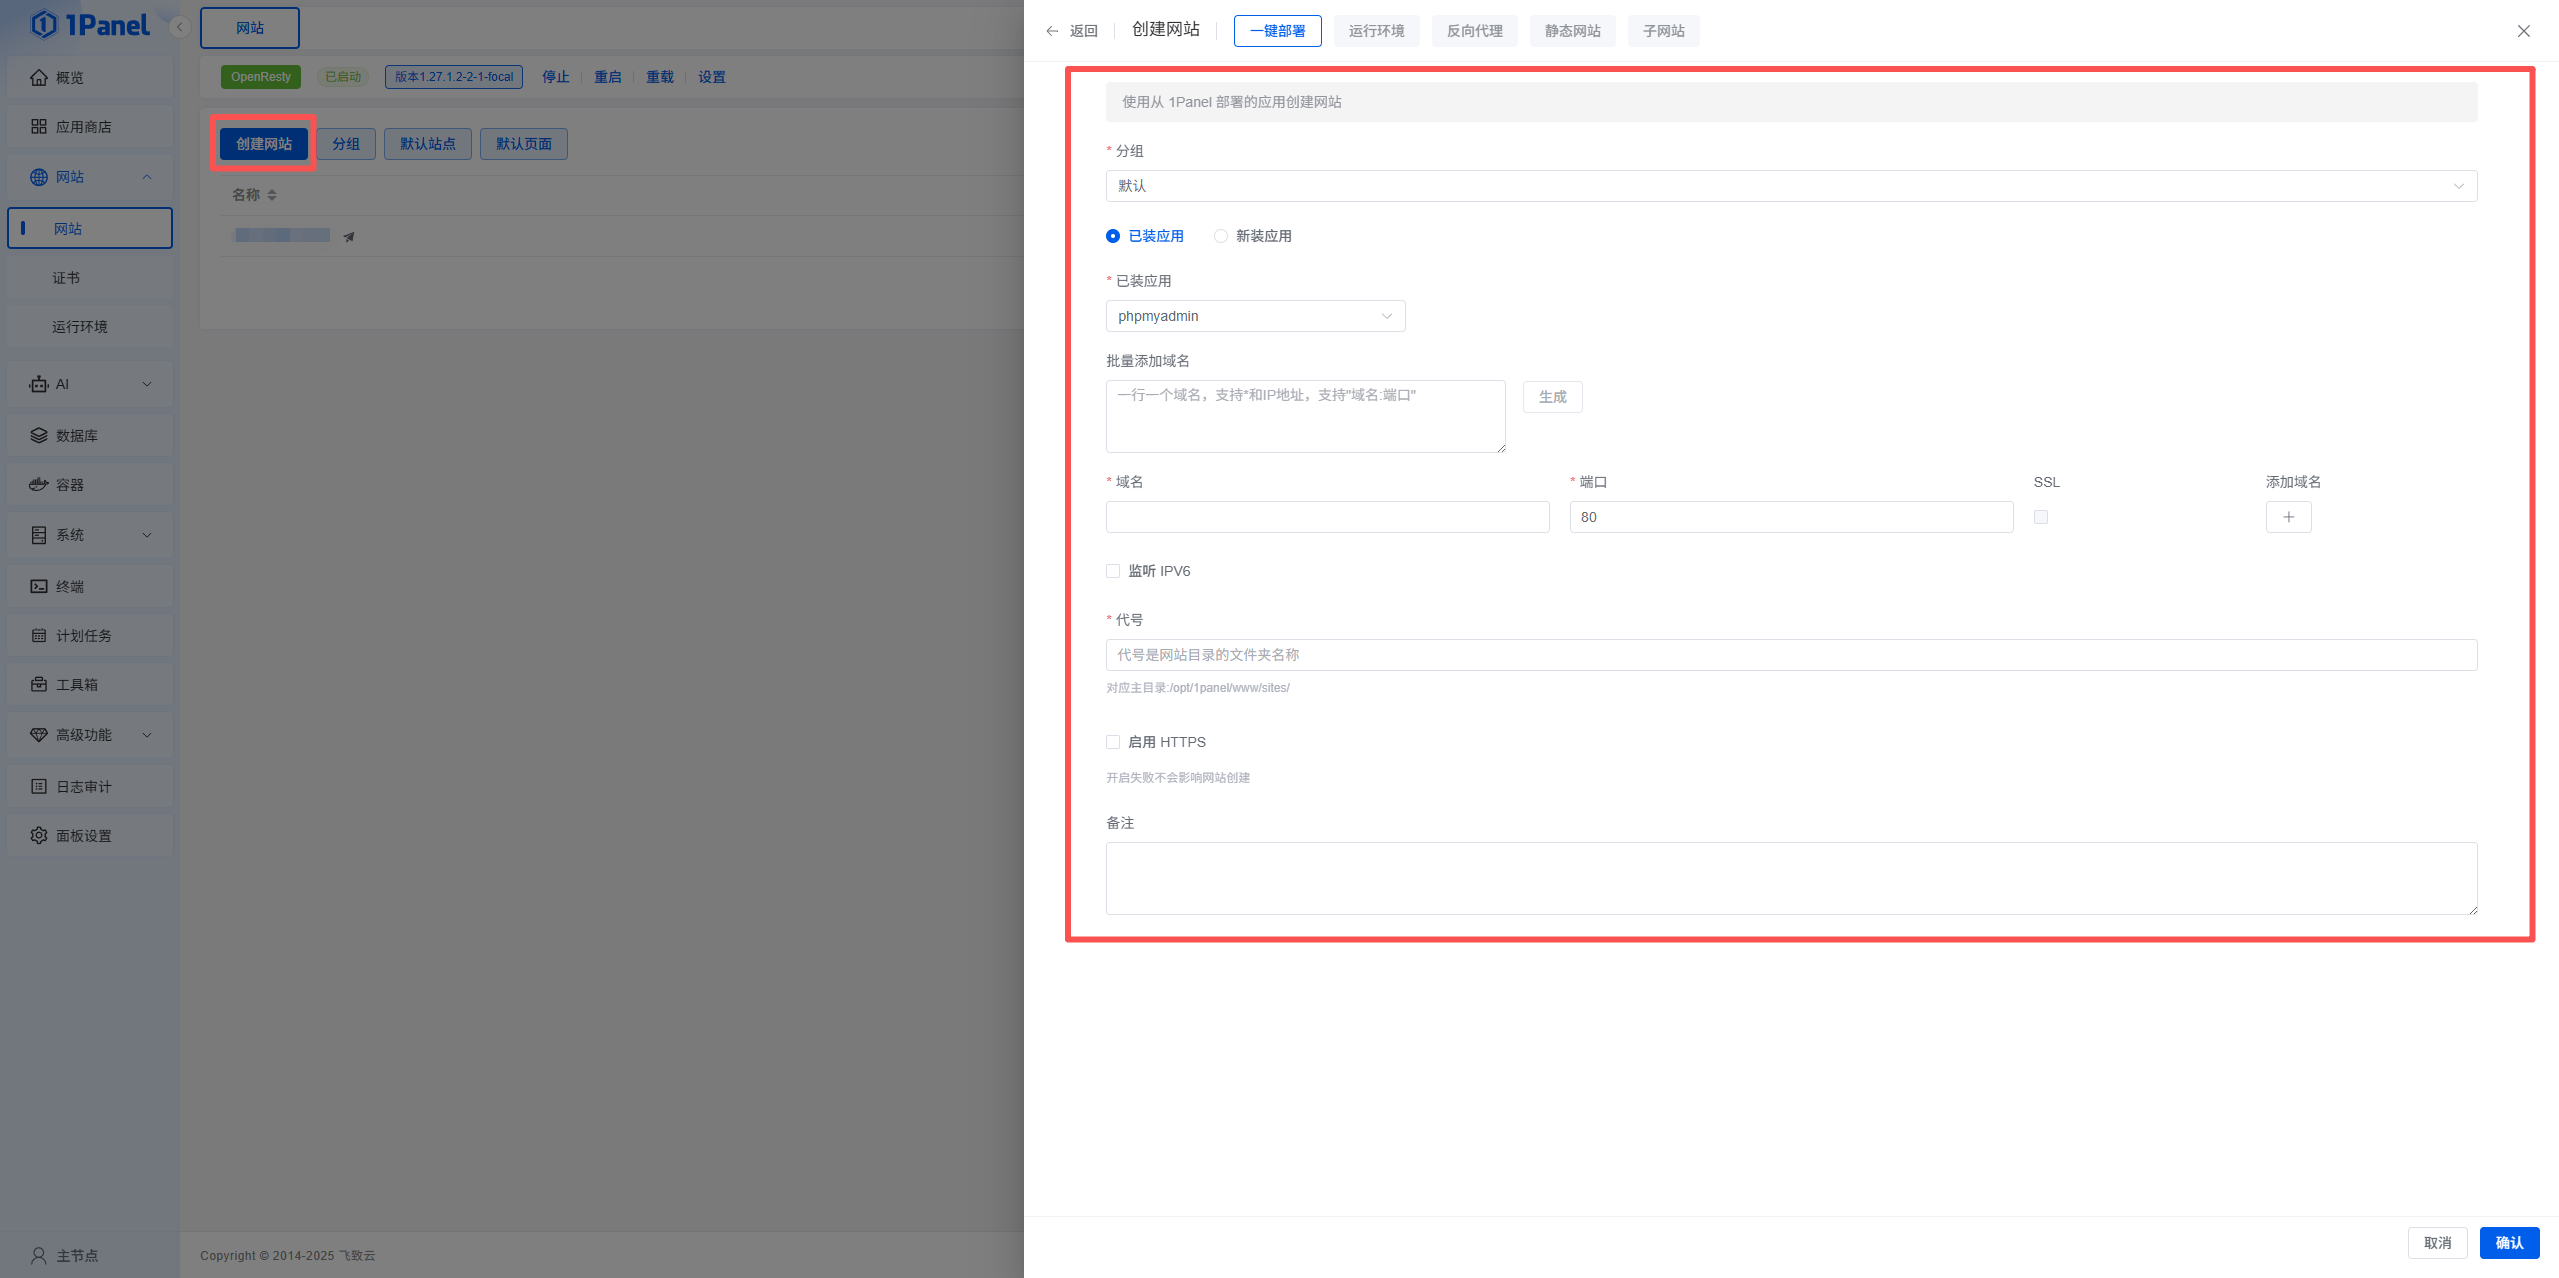Collapse sidebar with the arrow beside logo
Image resolution: width=2559 pixels, height=1278 pixels.
180,27
